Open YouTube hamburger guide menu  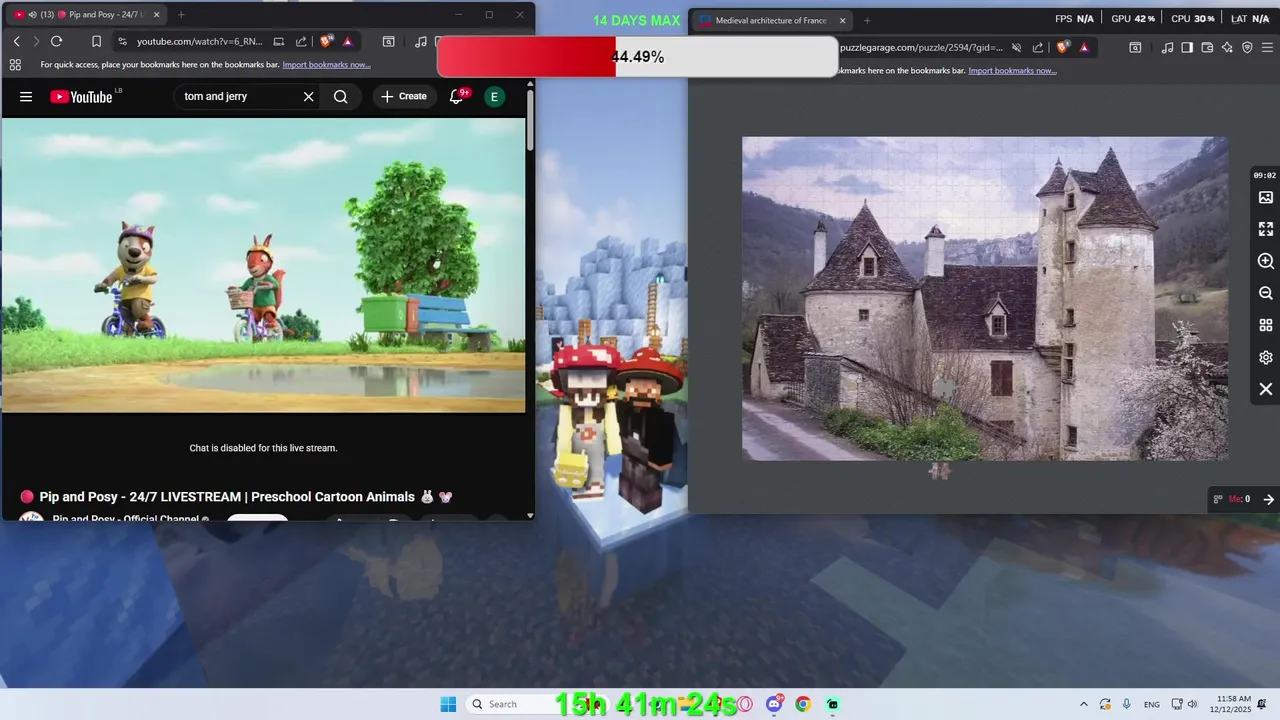pos(26,97)
